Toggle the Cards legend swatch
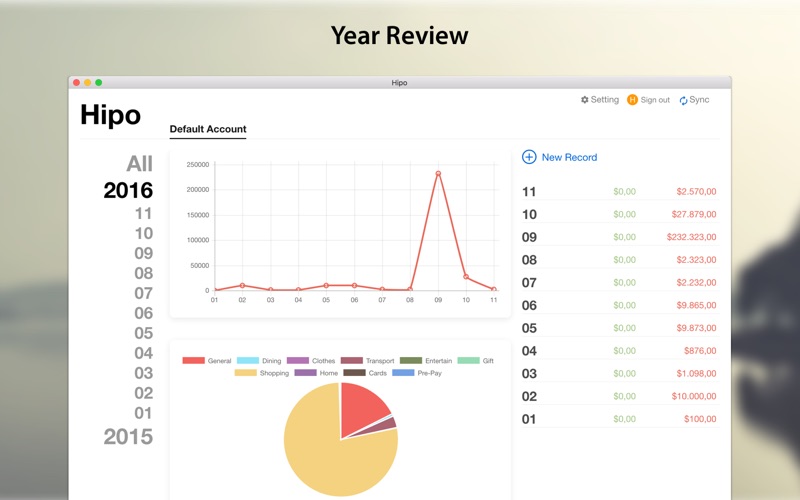The height and width of the screenshot is (500, 800). click(355, 373)
